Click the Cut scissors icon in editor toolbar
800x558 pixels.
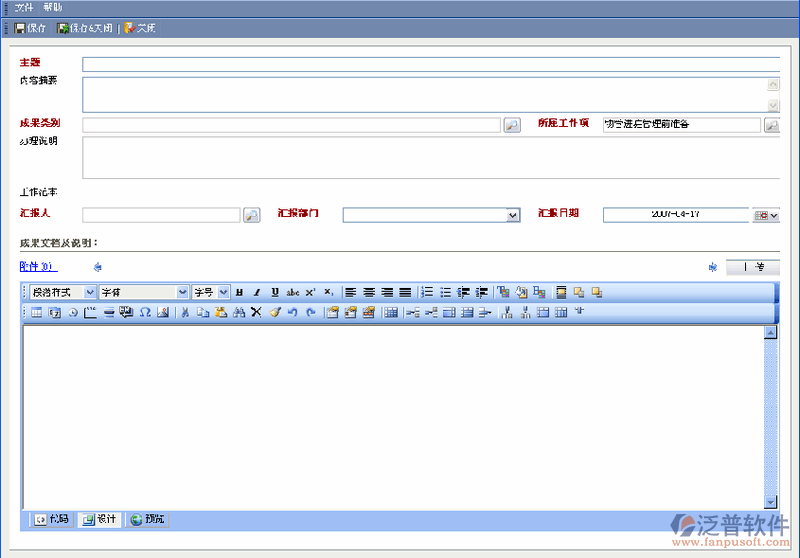[x=184, y=313]
